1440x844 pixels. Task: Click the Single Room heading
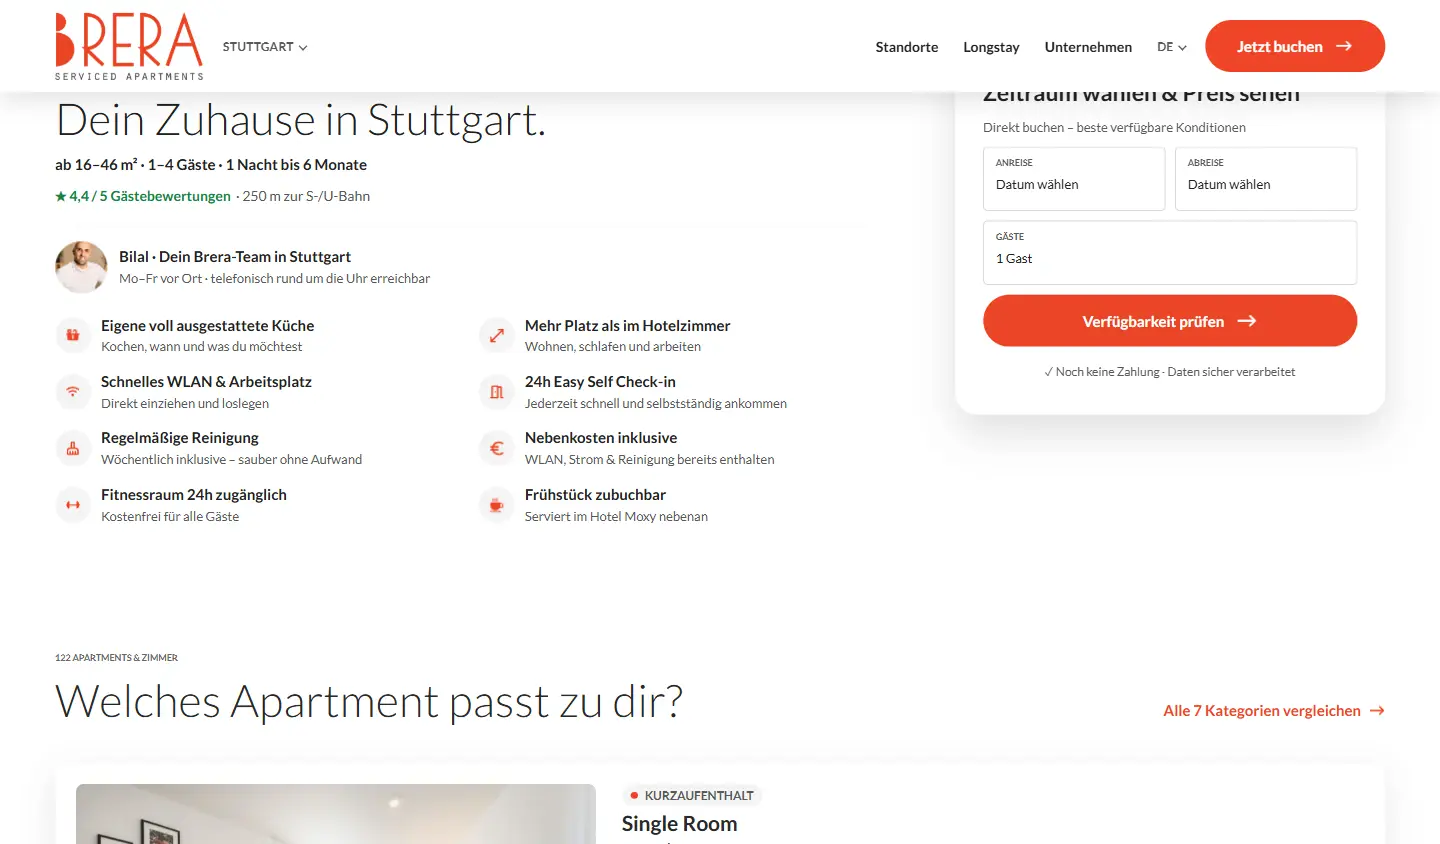(679, 824)
